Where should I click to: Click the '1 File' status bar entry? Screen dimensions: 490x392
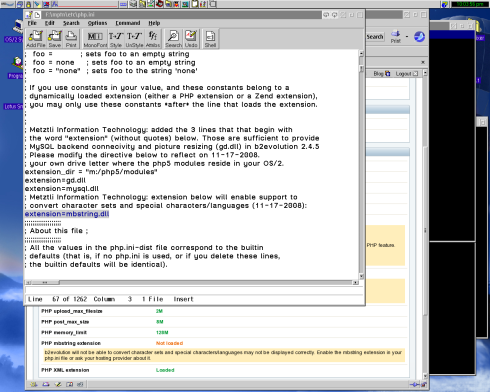point(153,299)
